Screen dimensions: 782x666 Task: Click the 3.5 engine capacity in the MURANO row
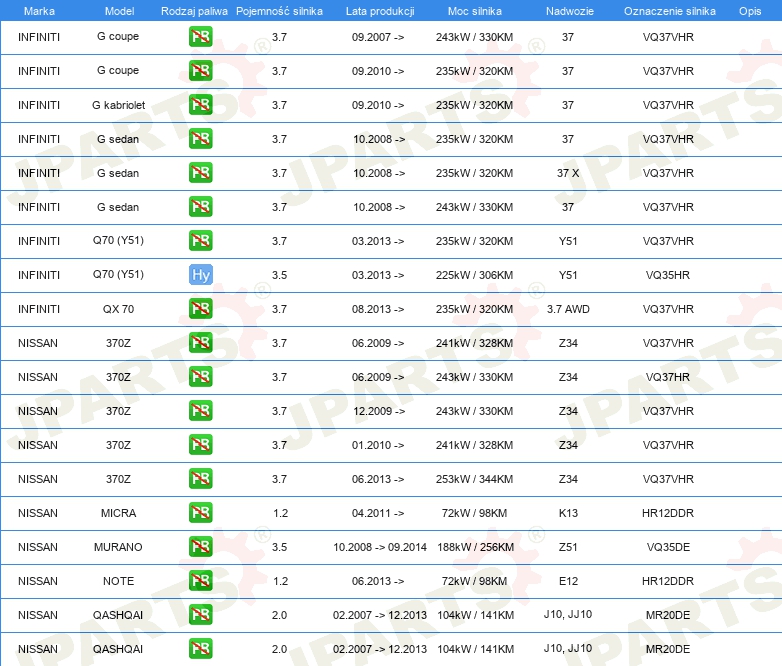279,547
